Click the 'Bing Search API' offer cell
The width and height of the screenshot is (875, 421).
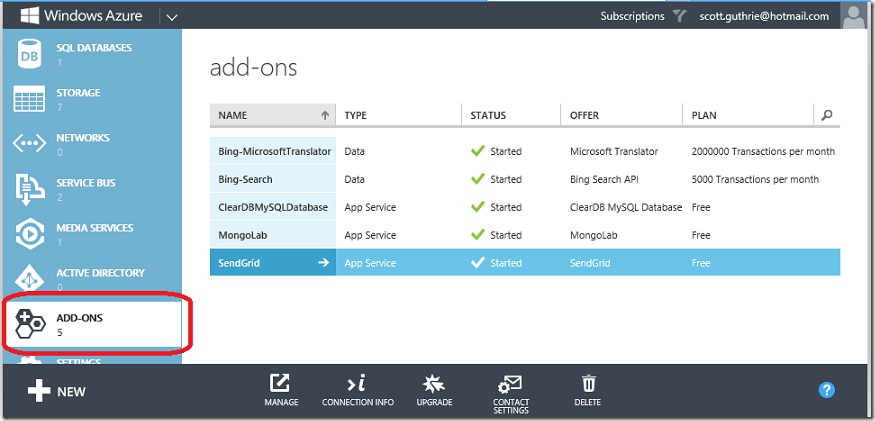click(x=605, y=179)
